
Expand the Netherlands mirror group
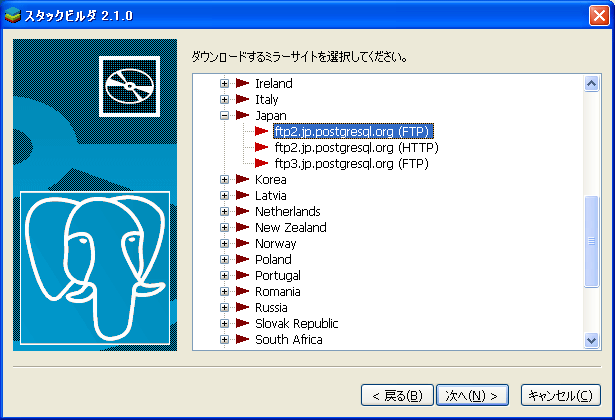point(224,211)
